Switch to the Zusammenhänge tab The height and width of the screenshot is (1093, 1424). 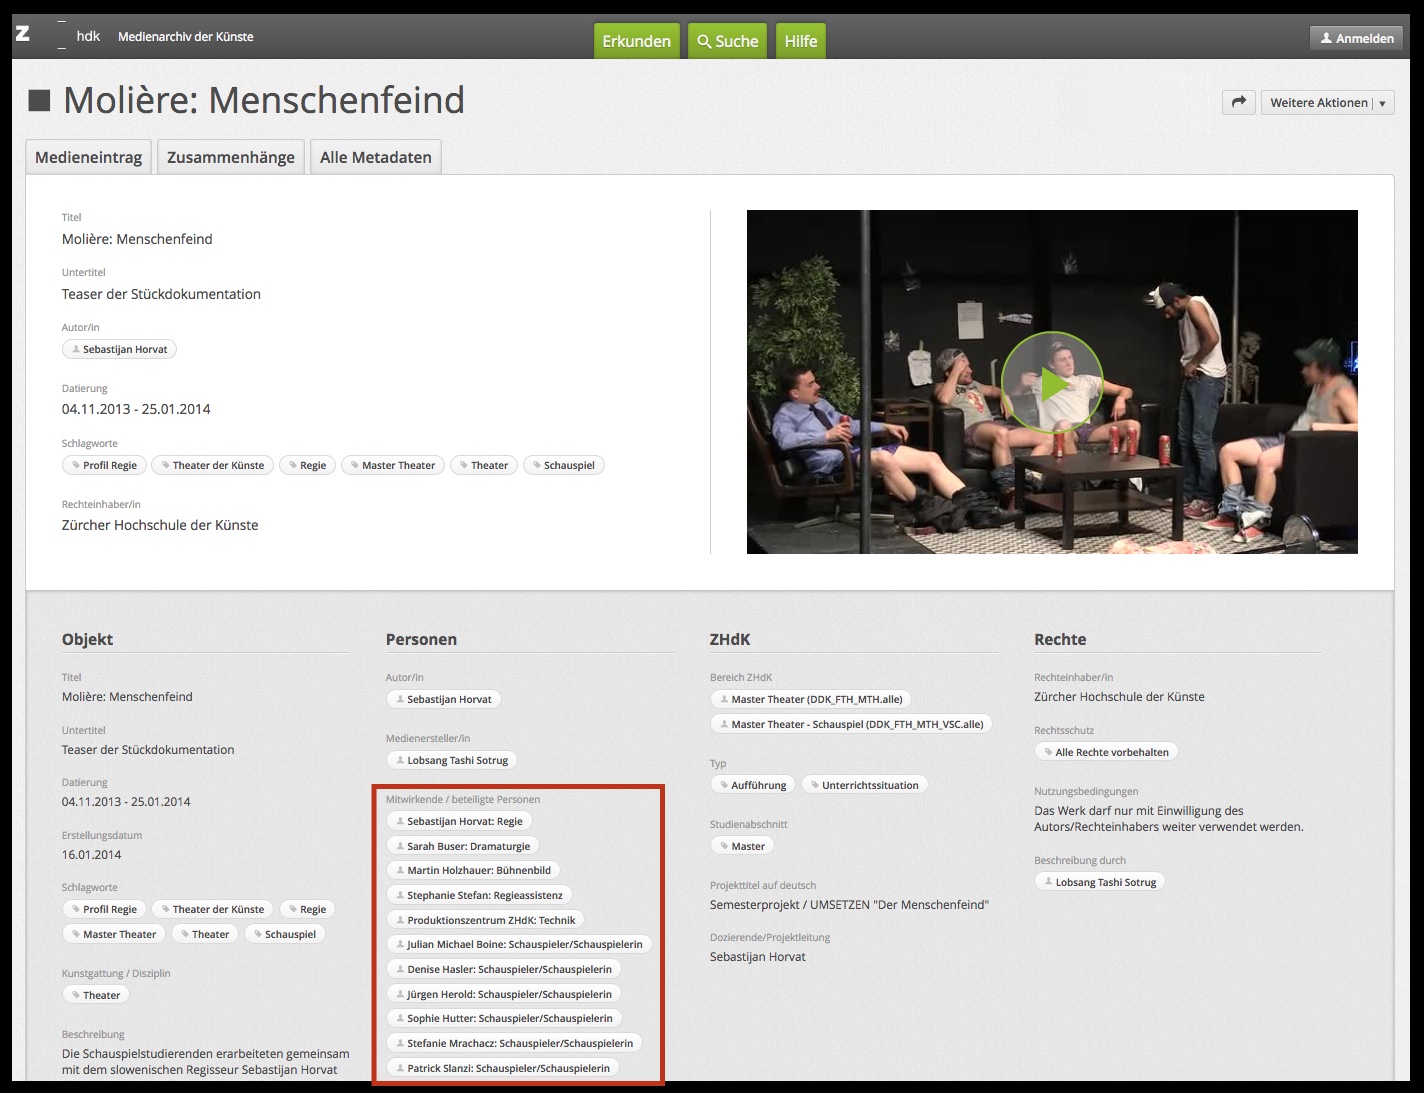230,157
